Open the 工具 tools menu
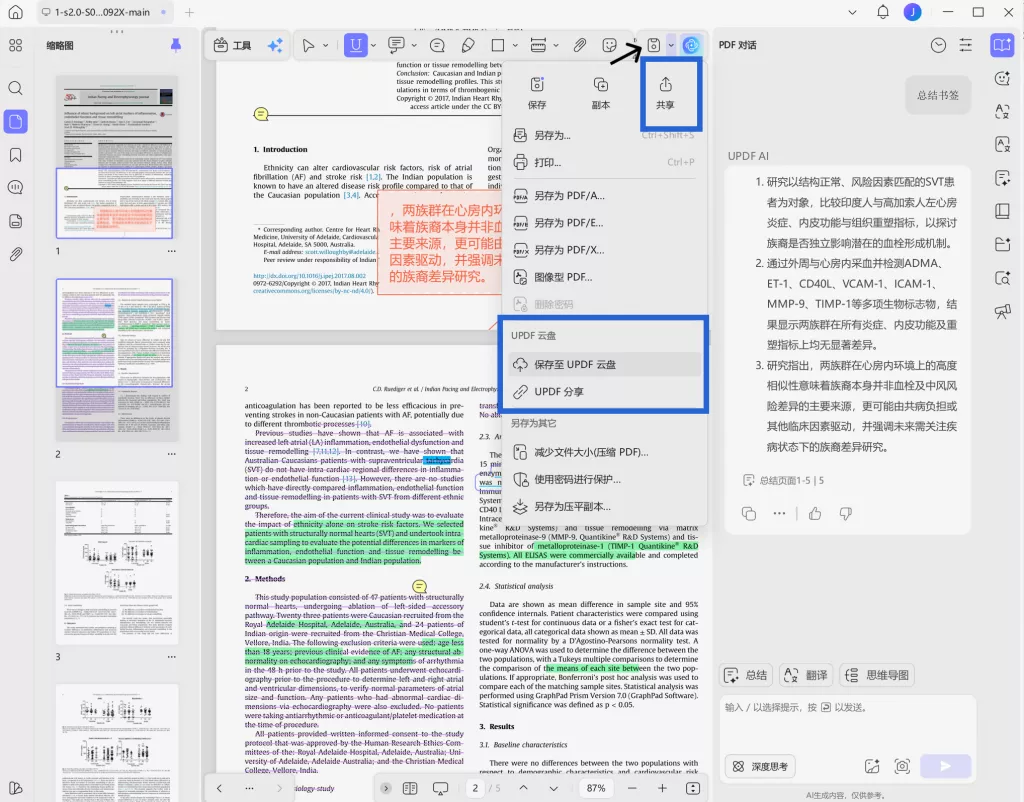This screenshot has width=1024, height=802. tap(232, 45)
